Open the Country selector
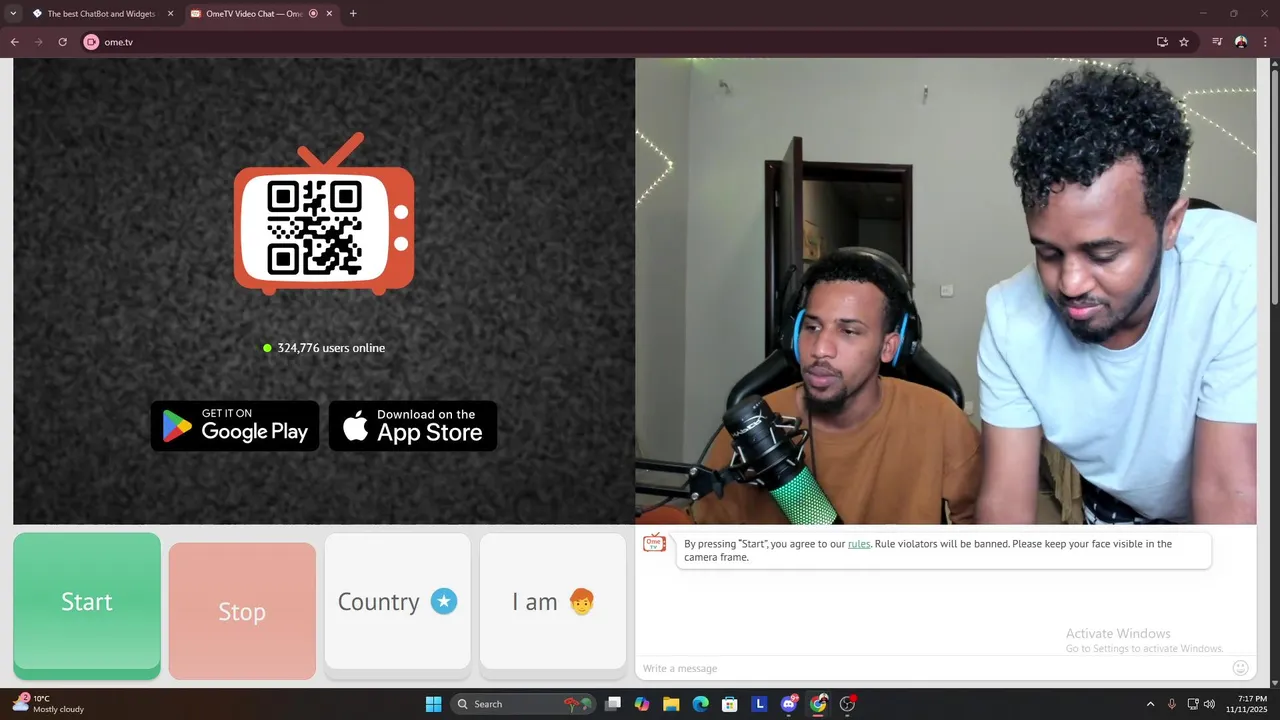This screenshot has height=720, width=1280. (x=397, y=601)
